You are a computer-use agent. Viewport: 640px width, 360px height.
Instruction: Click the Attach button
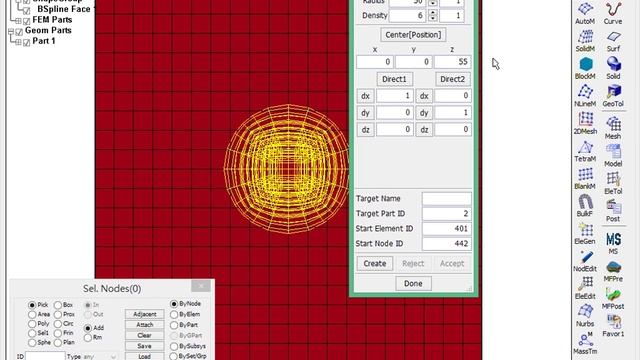144,324
